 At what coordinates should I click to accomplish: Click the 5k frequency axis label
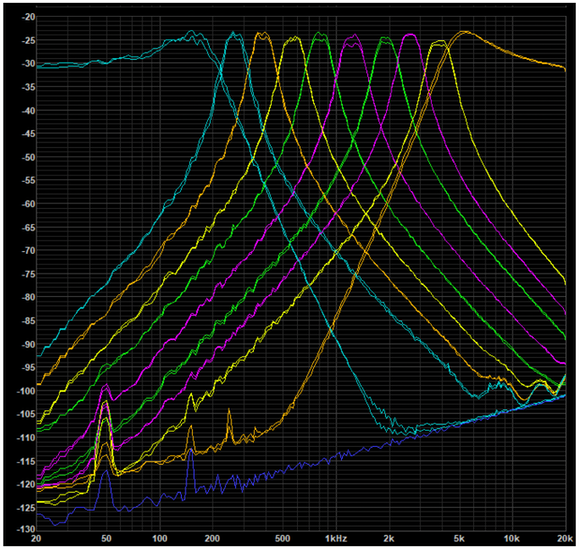(459, 538)
